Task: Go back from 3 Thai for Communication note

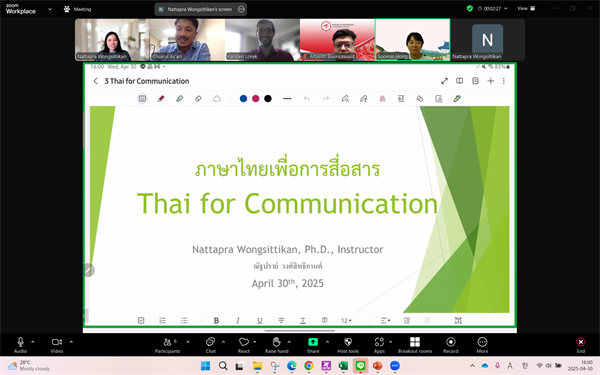Action: click(96, 81)
